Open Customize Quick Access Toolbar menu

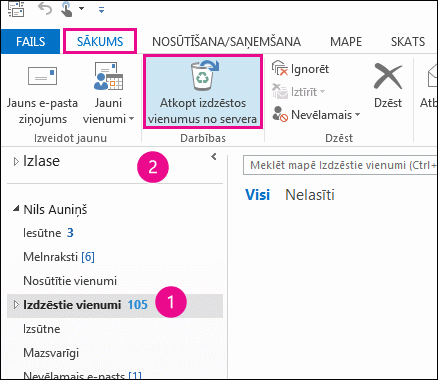point(102,10)
